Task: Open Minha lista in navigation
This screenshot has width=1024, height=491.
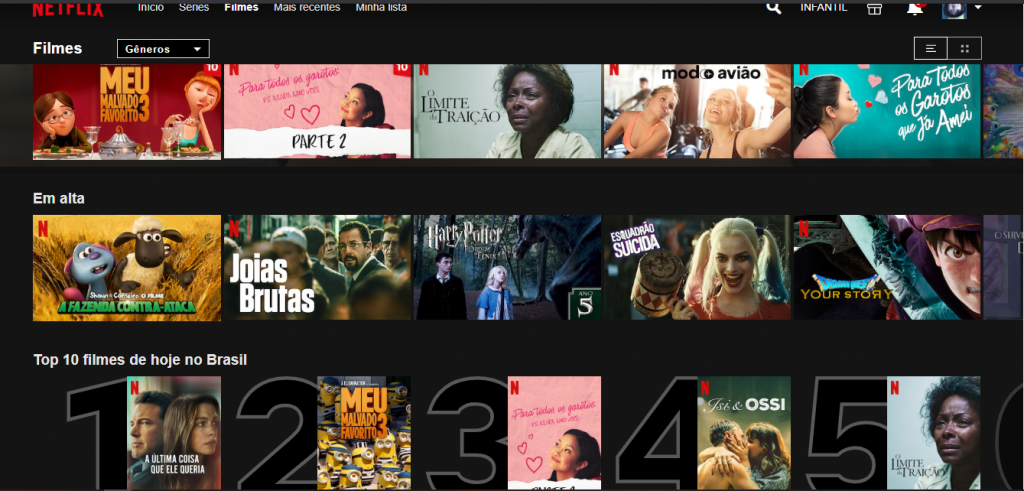Action: [381, 7]
